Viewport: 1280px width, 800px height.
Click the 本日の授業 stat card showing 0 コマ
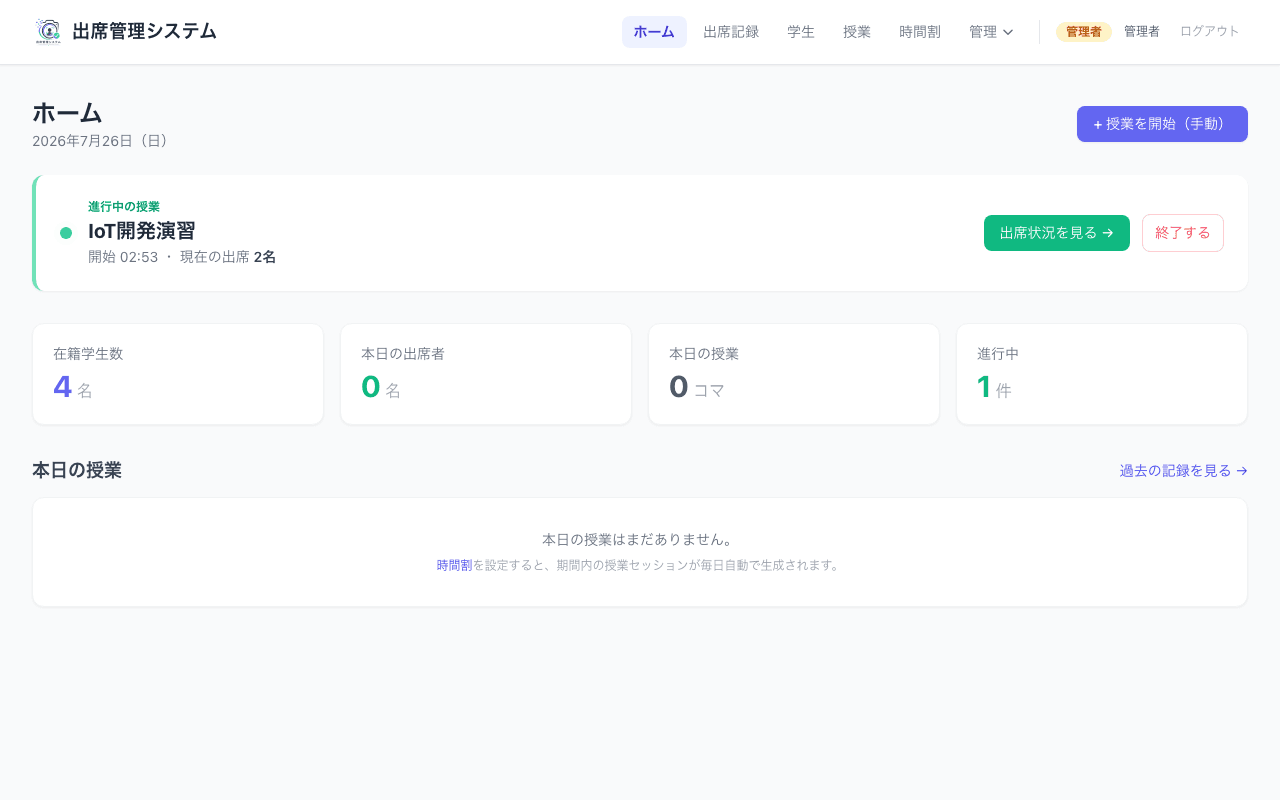tap(794, 374)
